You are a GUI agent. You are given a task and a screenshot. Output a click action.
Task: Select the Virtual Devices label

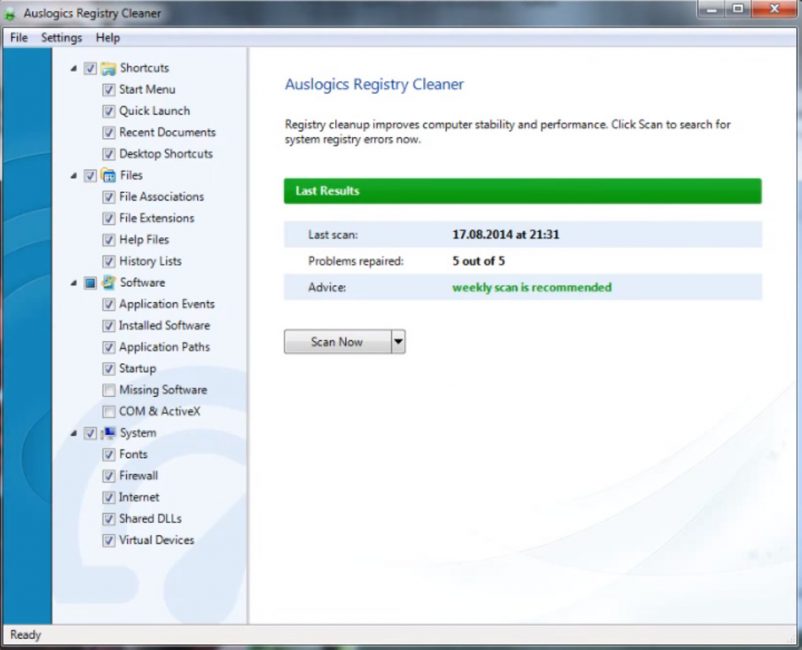click(157, 541)
